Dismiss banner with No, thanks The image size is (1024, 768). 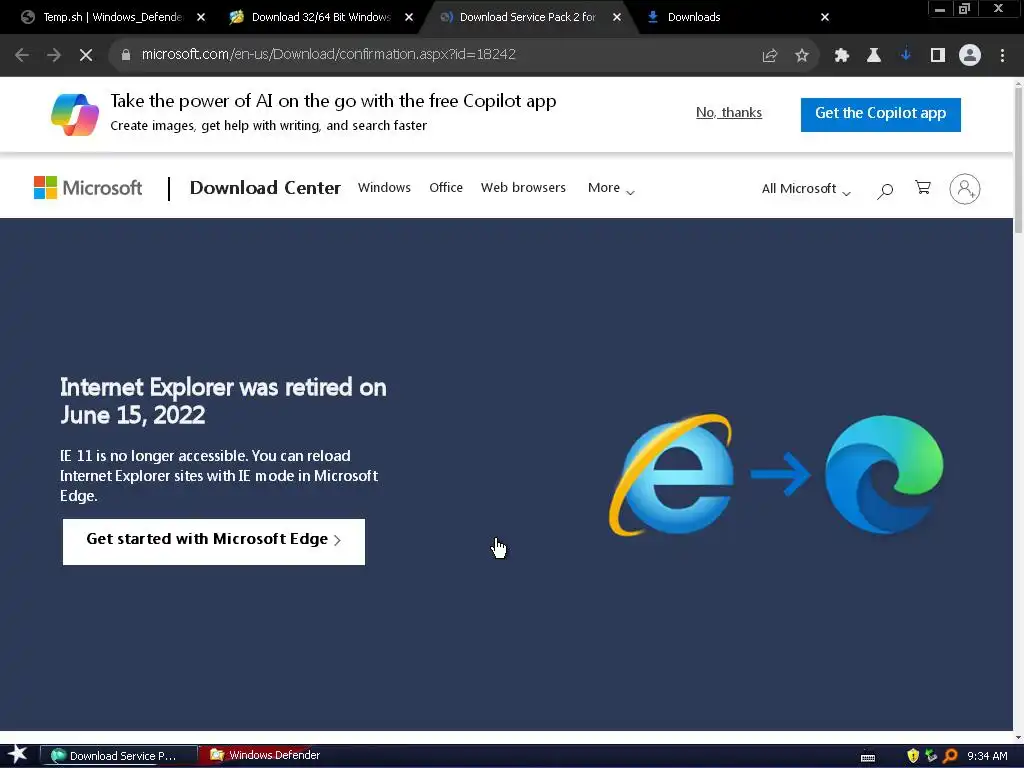729,112
